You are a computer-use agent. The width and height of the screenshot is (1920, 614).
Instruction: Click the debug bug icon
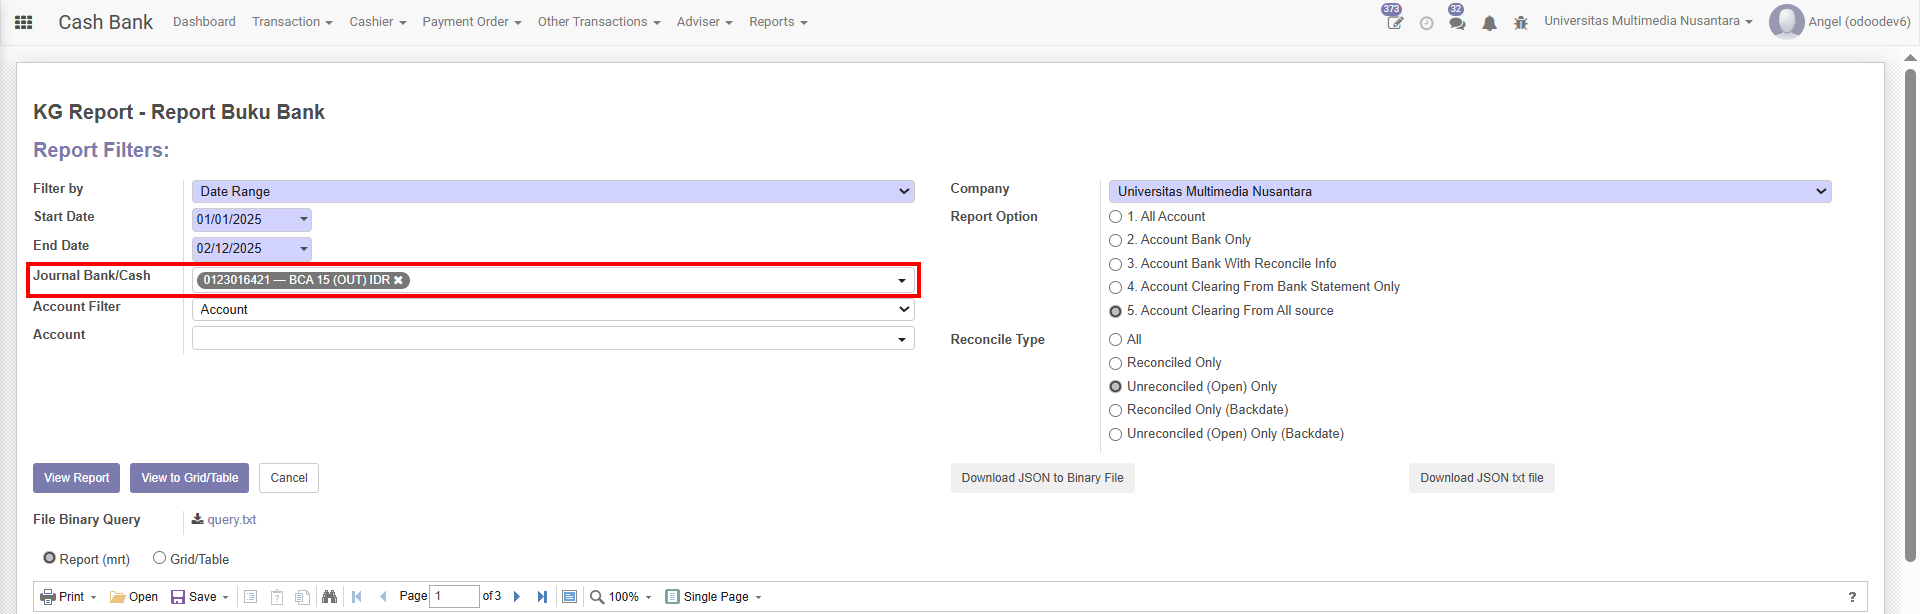pyautogui.click(x=1521, y=23)
